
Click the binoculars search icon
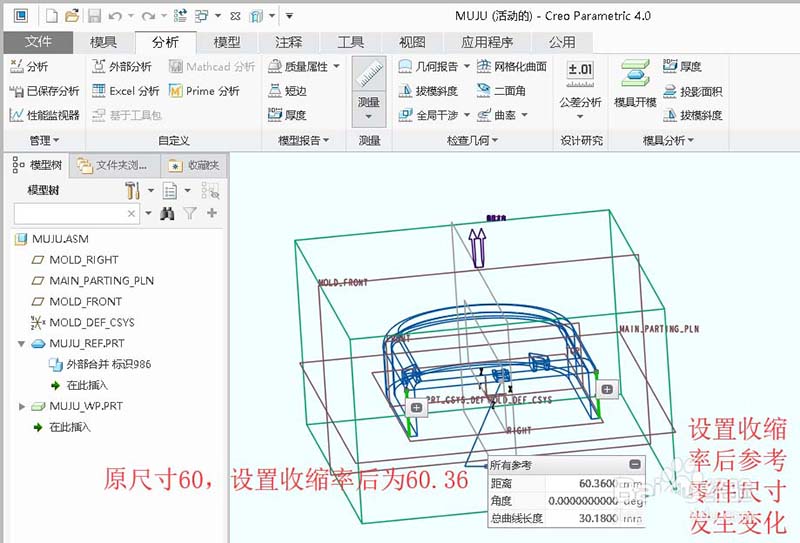(167, 213)
